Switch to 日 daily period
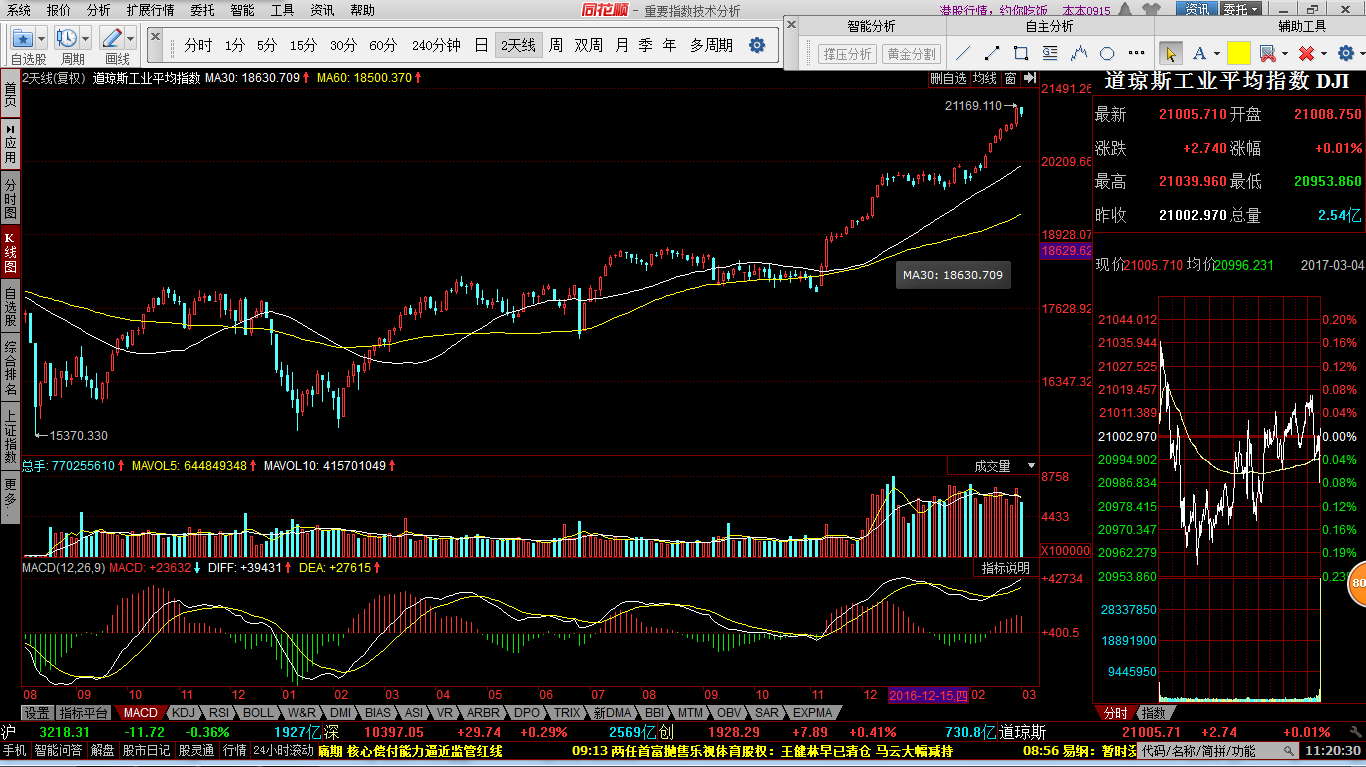 [x=481, y=45]
